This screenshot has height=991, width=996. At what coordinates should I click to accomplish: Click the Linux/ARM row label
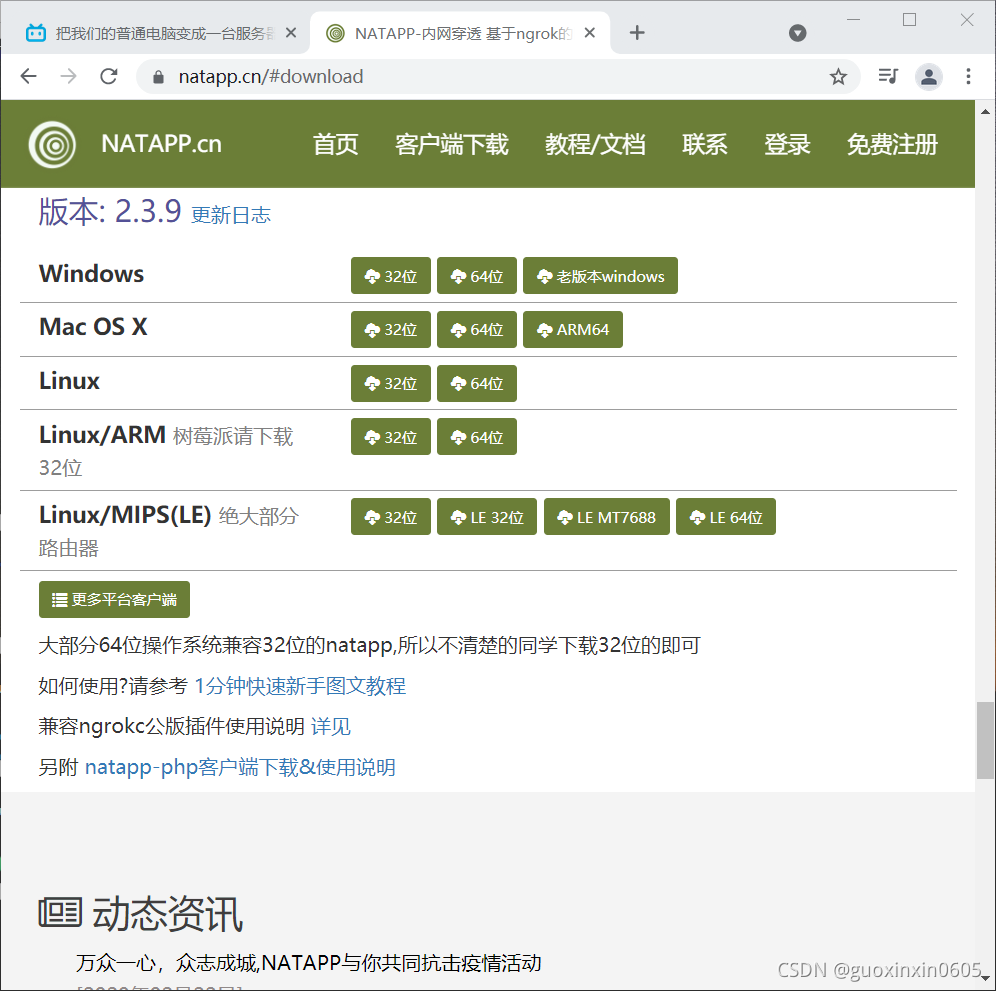pos(102,435)
